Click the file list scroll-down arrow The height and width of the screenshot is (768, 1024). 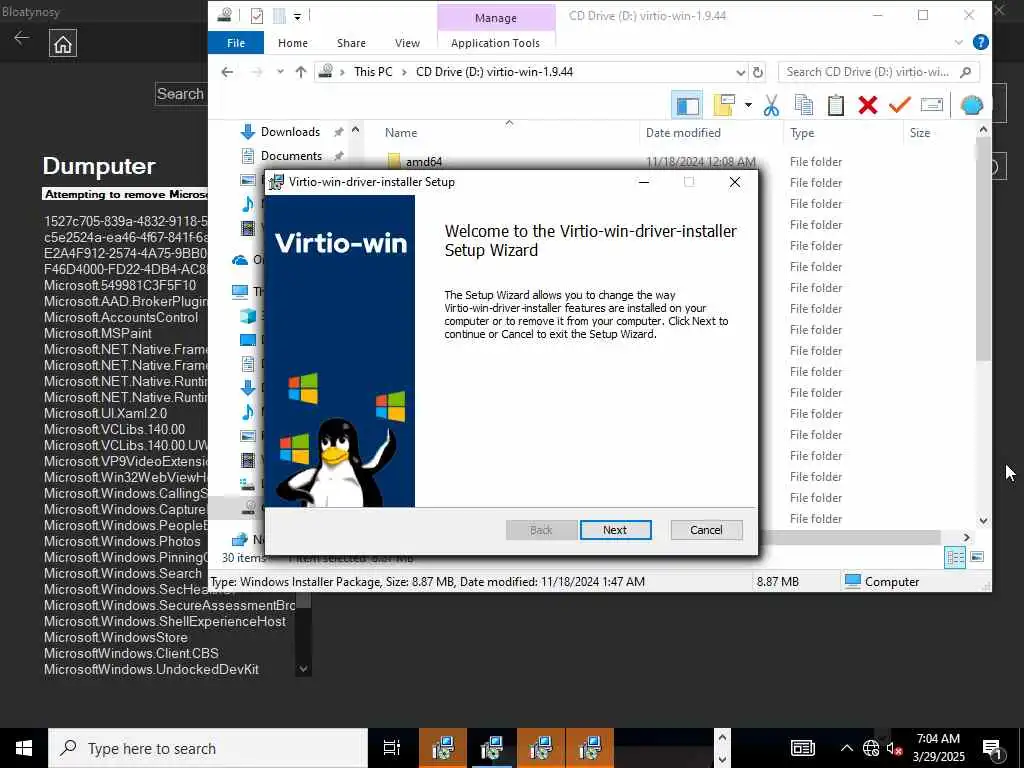click(x=984, y=520)
